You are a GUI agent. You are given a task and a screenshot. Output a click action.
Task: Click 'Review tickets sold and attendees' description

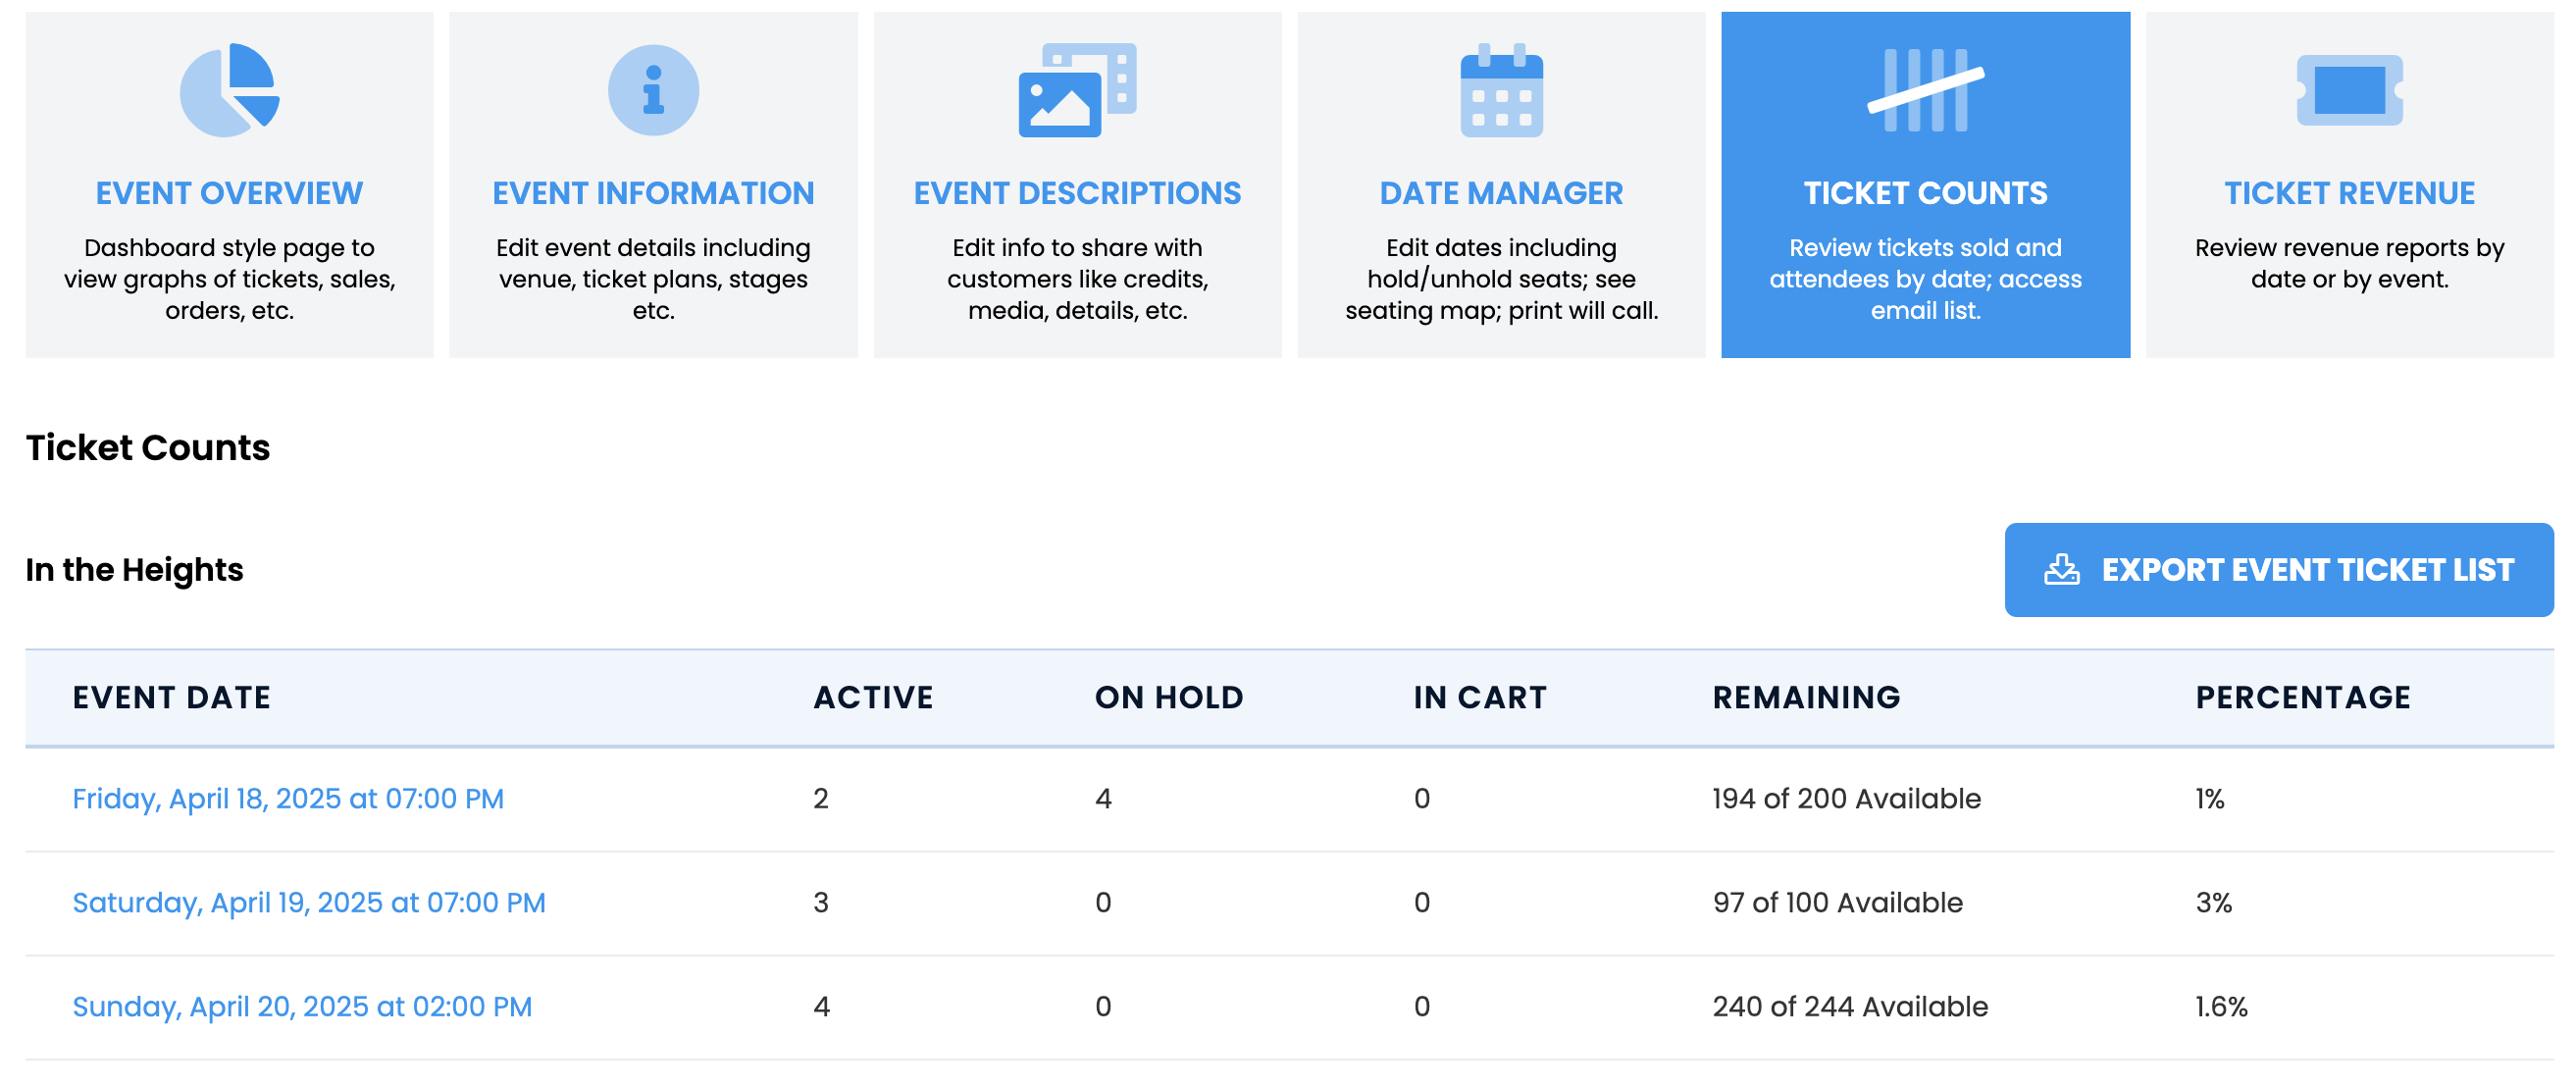(x=1925, y=279)
